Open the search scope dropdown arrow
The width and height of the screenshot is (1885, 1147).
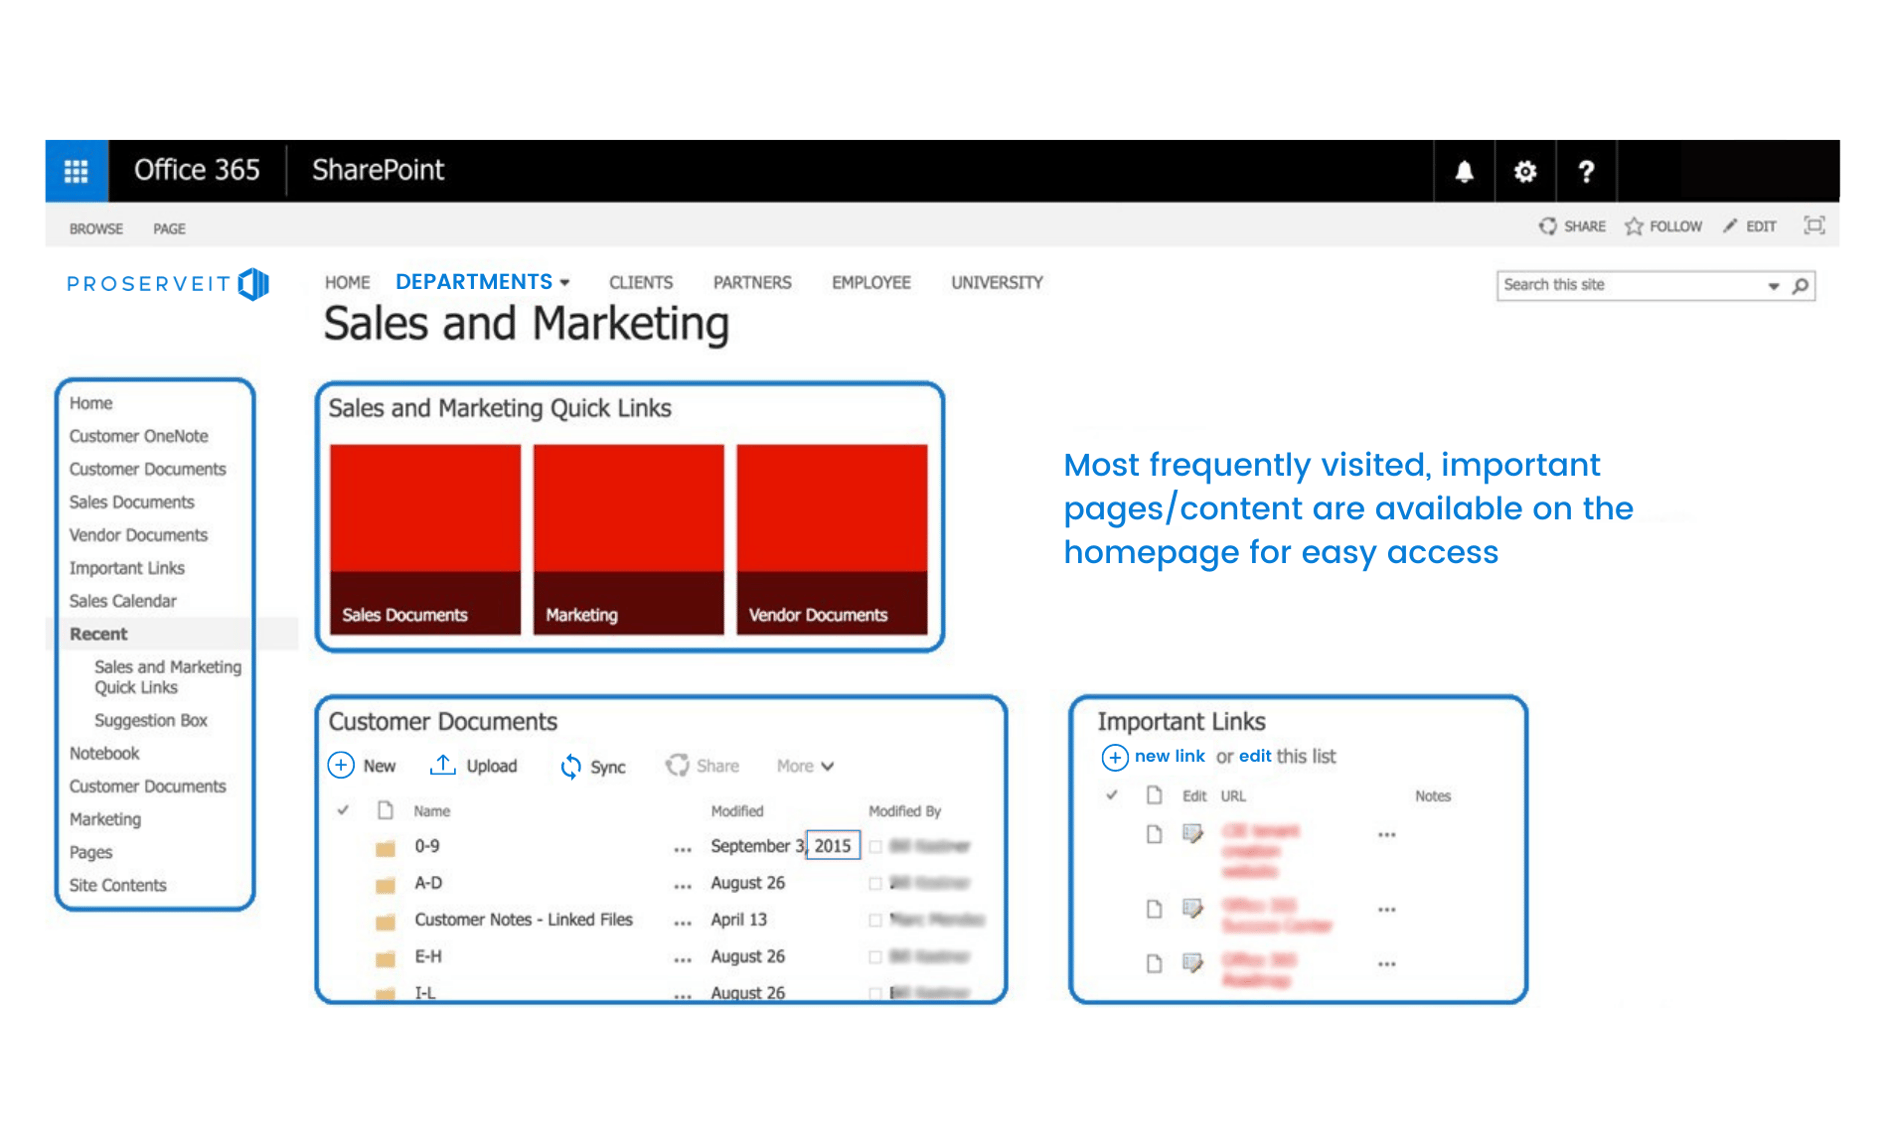1771,286
